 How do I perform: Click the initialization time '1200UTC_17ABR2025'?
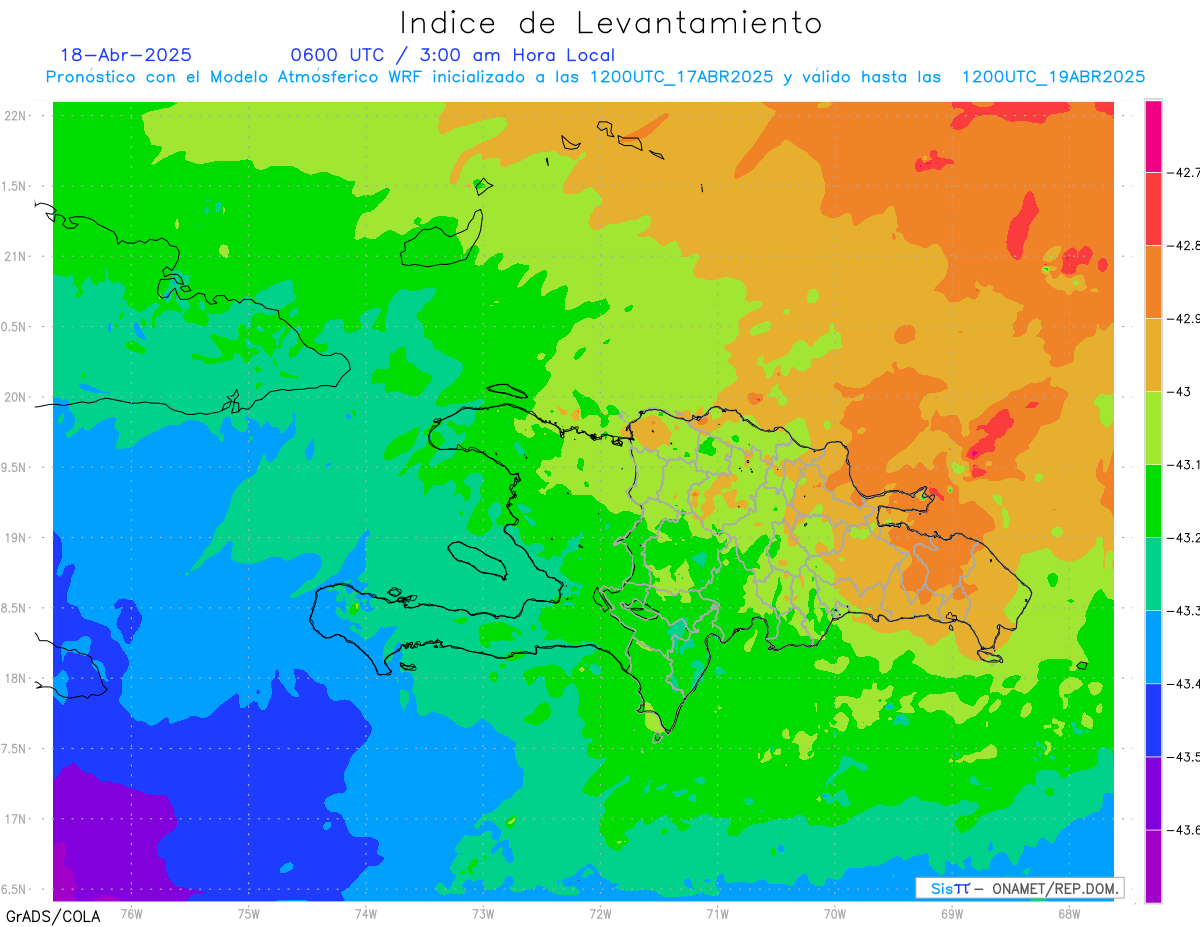tap(682, 77)
